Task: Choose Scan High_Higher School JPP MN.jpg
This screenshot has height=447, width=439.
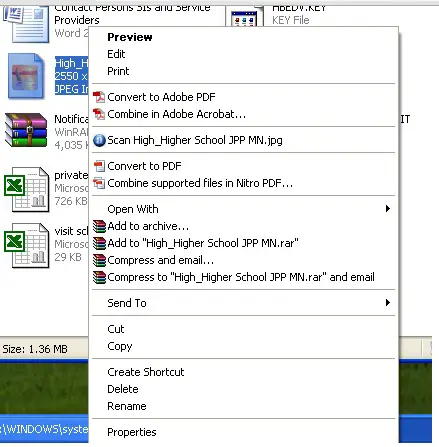Action: coord(195,140)
